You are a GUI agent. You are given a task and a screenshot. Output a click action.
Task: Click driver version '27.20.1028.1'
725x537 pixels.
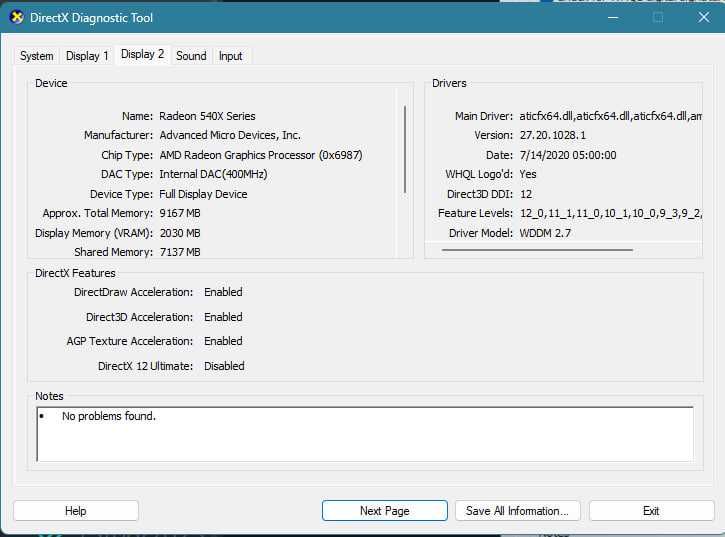pos(553,135)
